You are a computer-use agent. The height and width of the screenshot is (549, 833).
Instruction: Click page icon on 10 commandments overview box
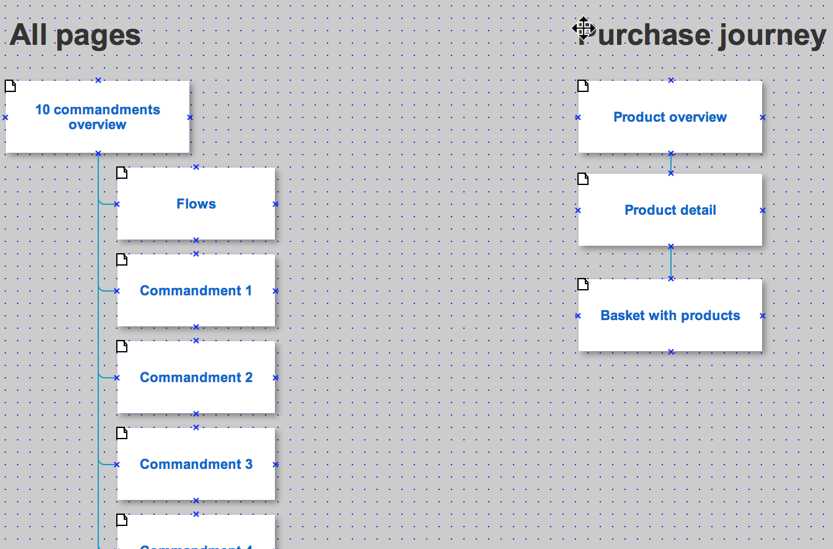(10, 86)
